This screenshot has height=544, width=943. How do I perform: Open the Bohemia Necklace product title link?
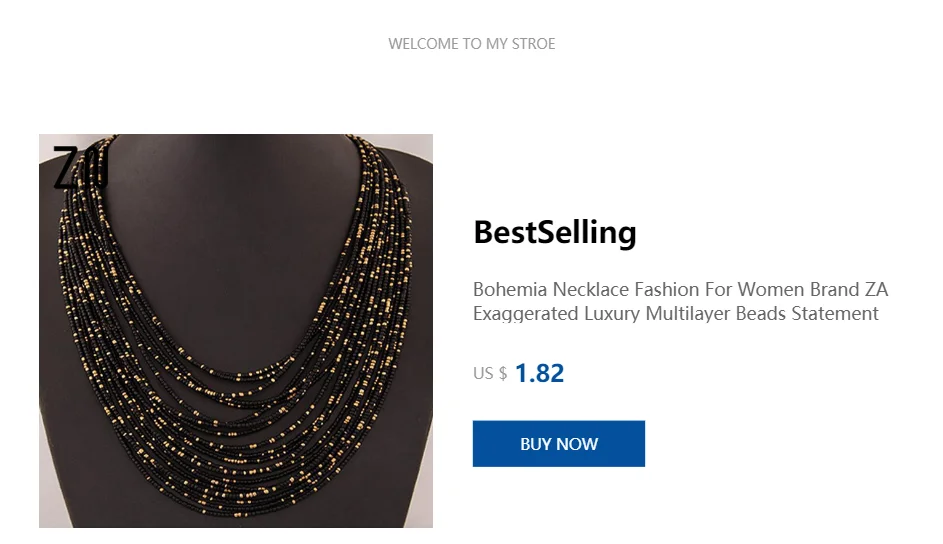pos(680,301)
